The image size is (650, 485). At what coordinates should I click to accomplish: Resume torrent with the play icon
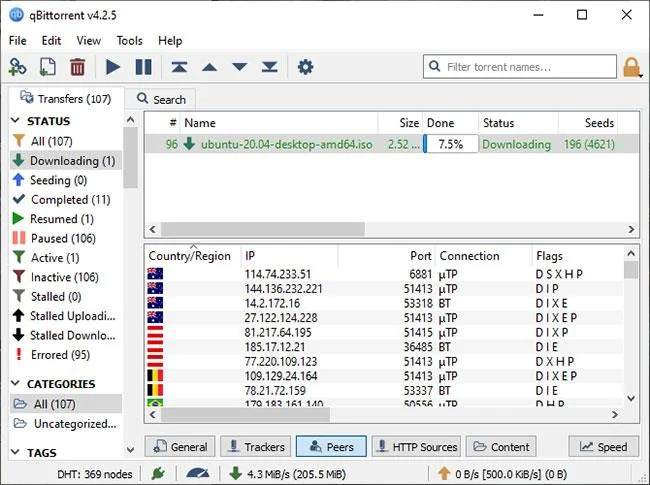(113, 67)
